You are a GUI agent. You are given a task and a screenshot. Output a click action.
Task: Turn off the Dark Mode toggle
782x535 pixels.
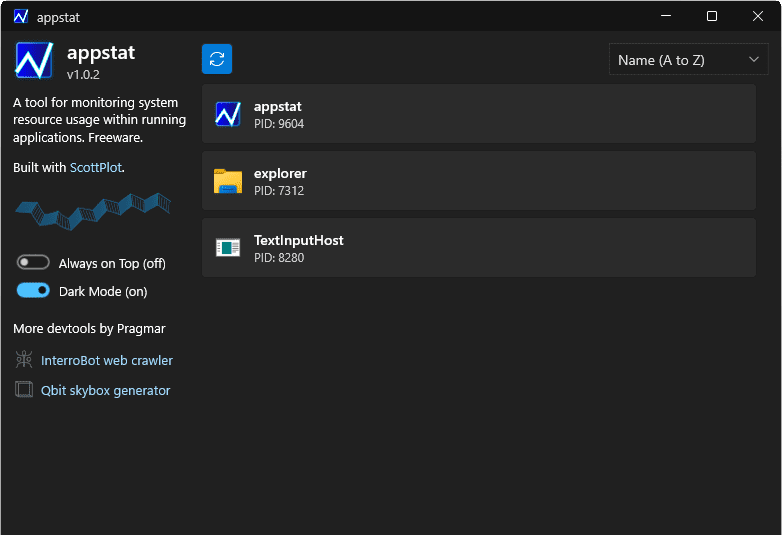coord(34,291)
